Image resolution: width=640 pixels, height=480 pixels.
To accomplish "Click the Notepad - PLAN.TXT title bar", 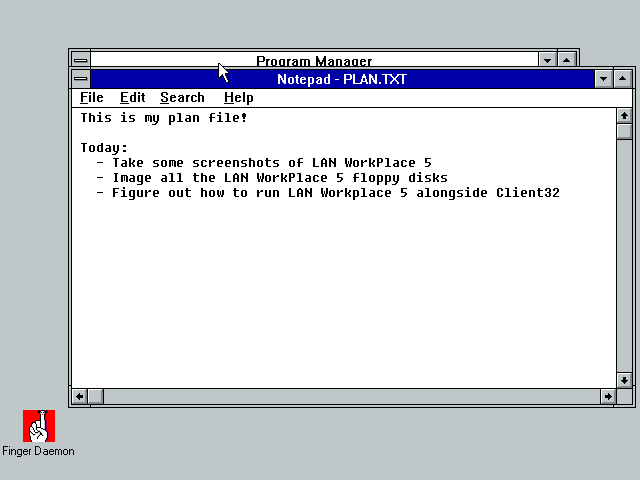I will click(342, 79).
